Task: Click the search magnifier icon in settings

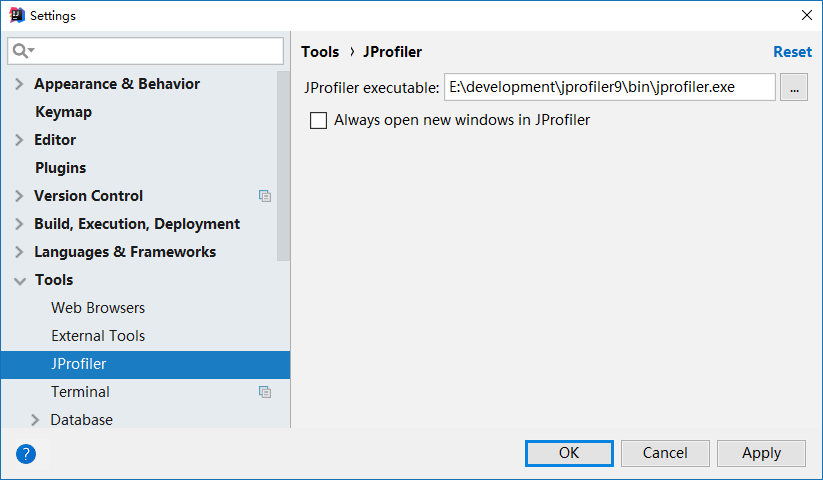Action: coord(21,50)
